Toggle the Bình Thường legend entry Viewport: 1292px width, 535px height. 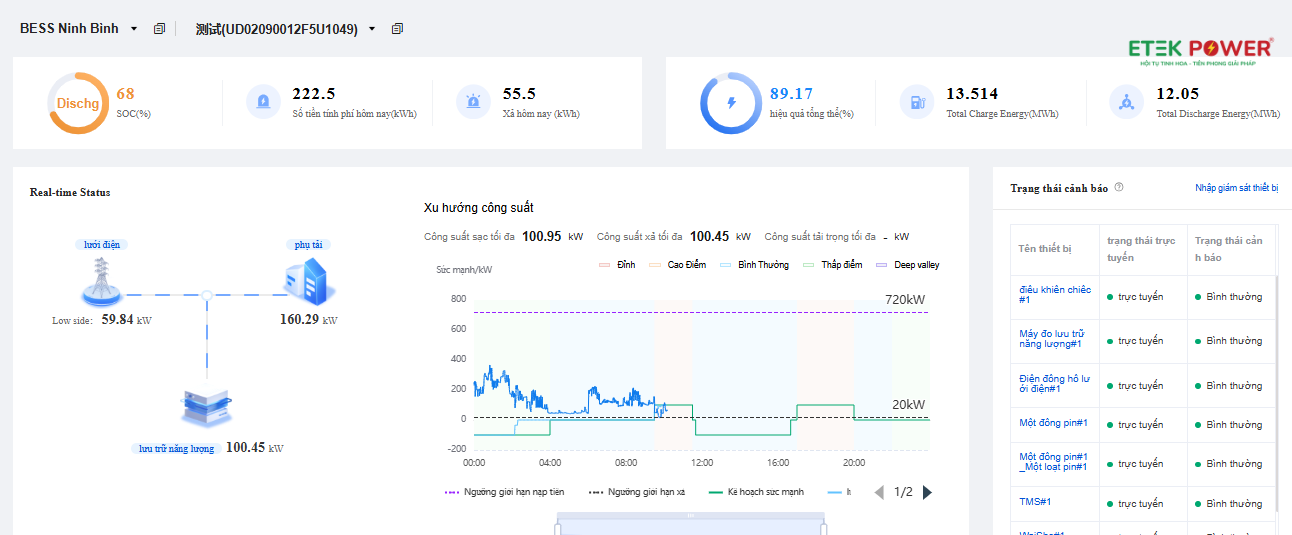[754, 265]
